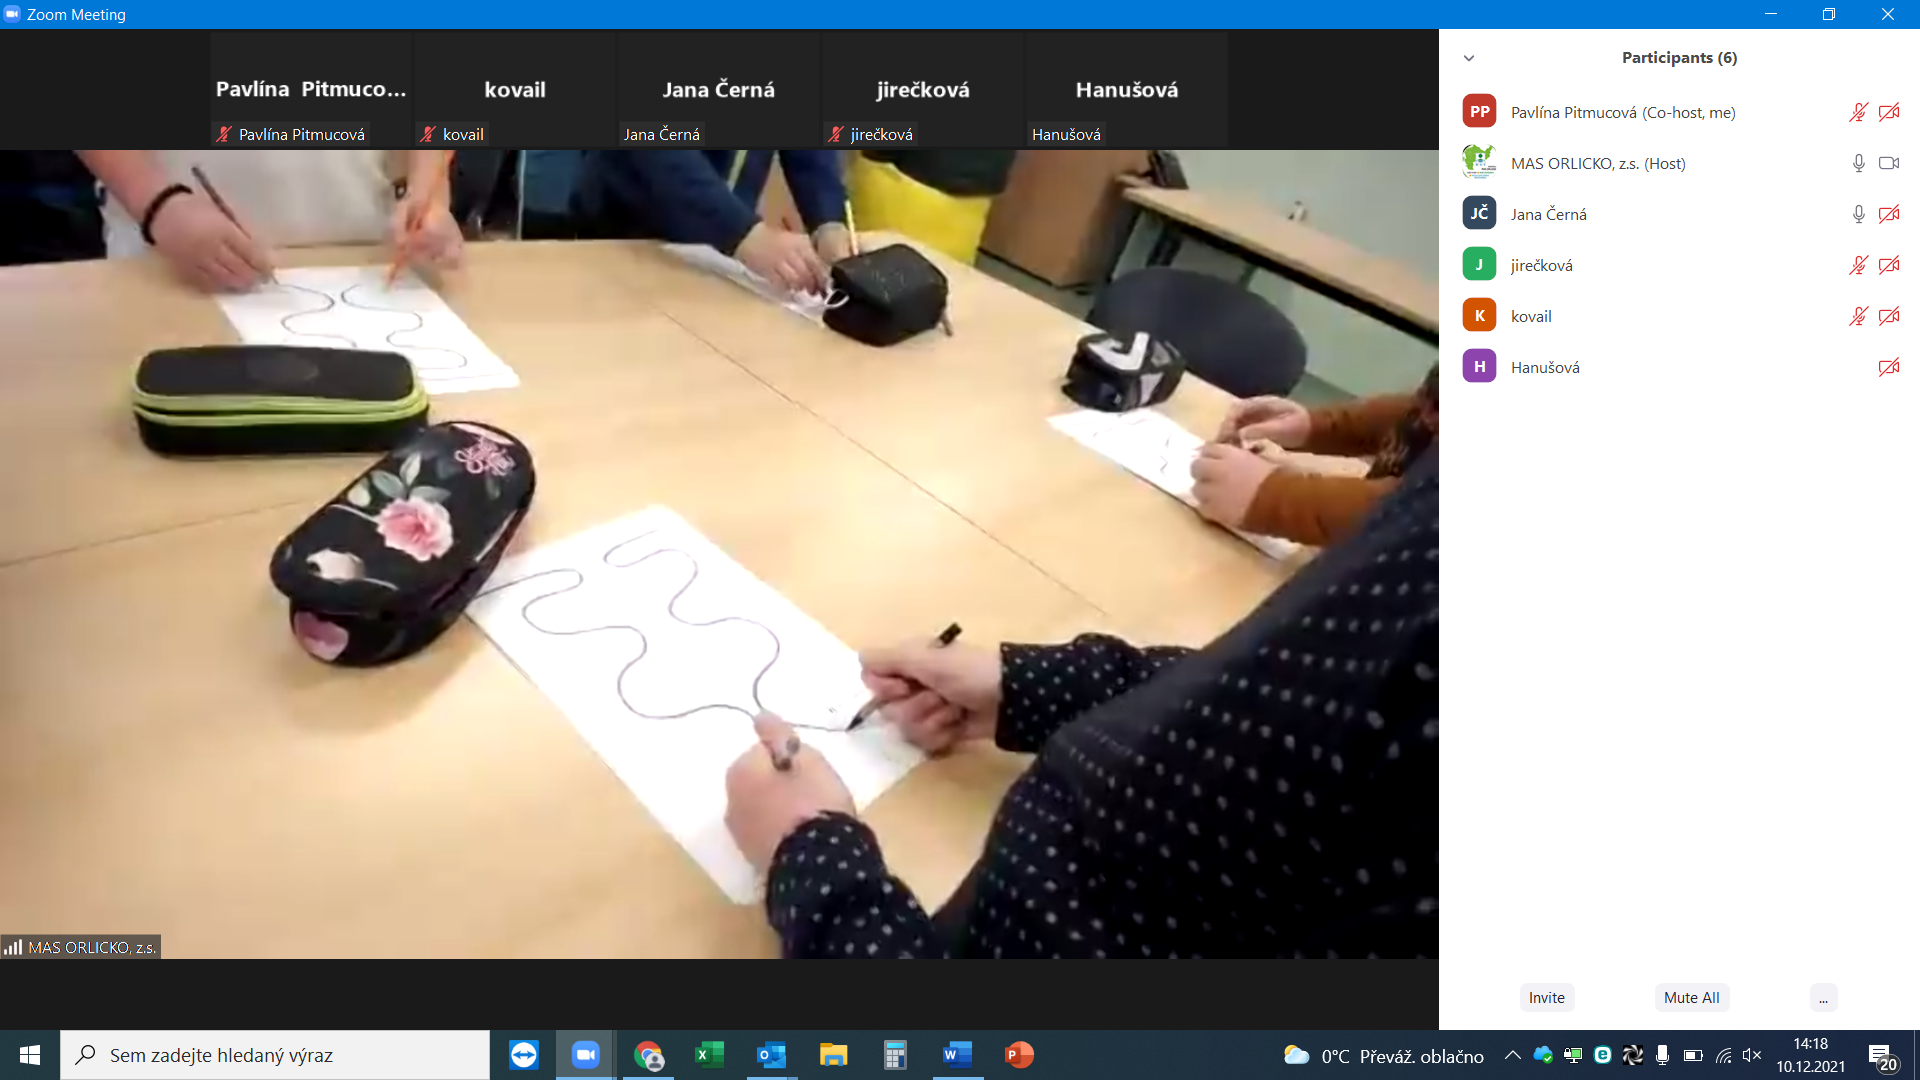The height and width of the screenshot is (1080, 1920).
Task: Click MAS ORLICKO host microphone icon
Action: [x=1858, y=163]
